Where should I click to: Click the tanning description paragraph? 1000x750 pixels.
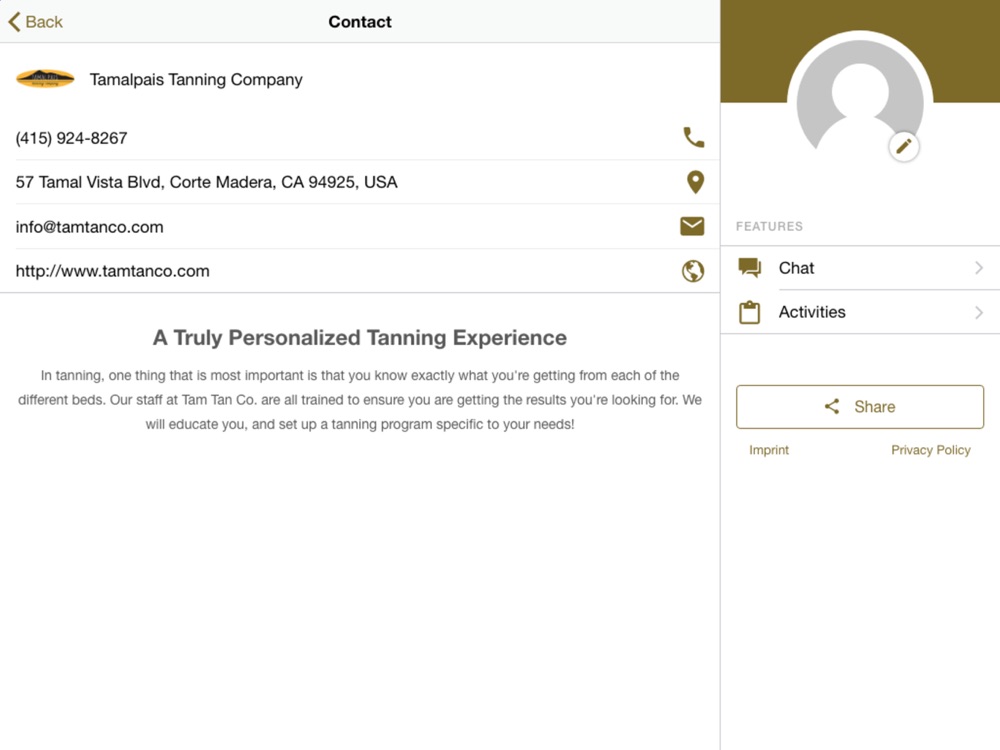[360, 400]
